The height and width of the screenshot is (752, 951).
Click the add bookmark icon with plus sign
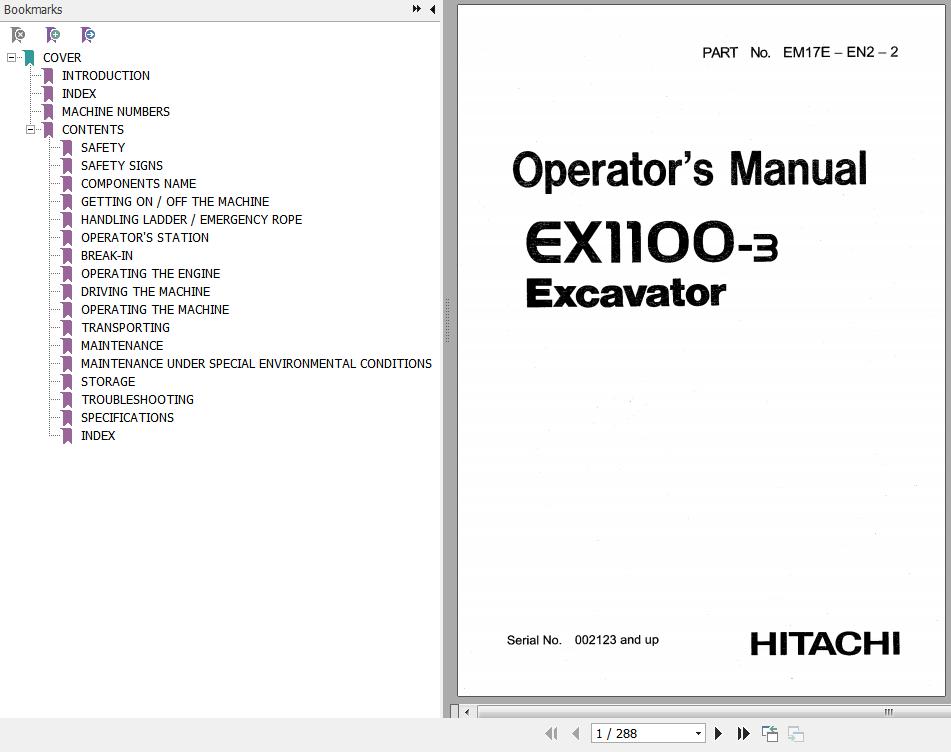(53, 35)
